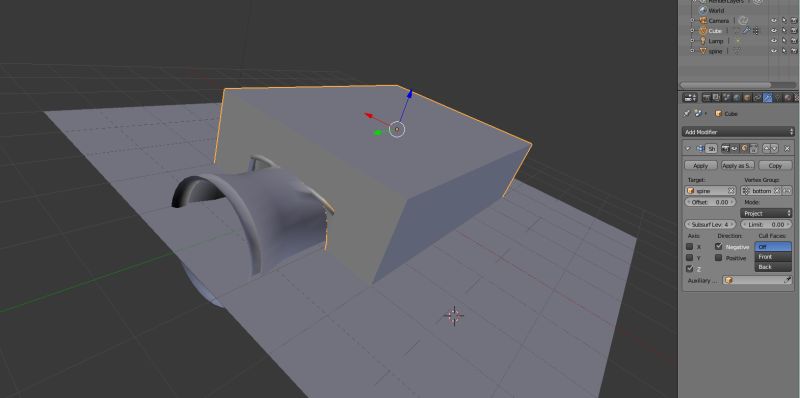
Task: Toggle viewport visibility eye for Cube
Action: point(773,31)
